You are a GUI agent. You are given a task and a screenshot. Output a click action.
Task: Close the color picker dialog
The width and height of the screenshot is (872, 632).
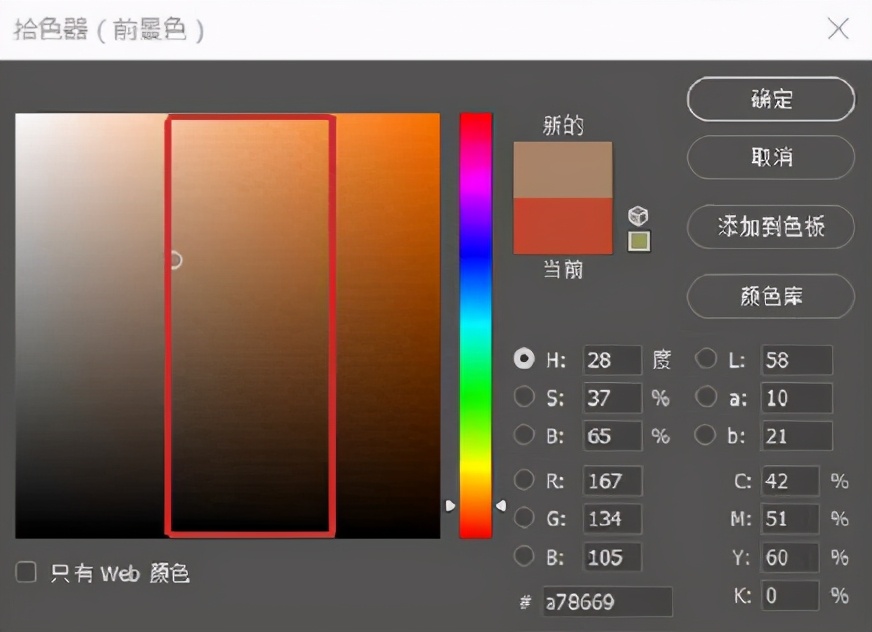point(838,29)
